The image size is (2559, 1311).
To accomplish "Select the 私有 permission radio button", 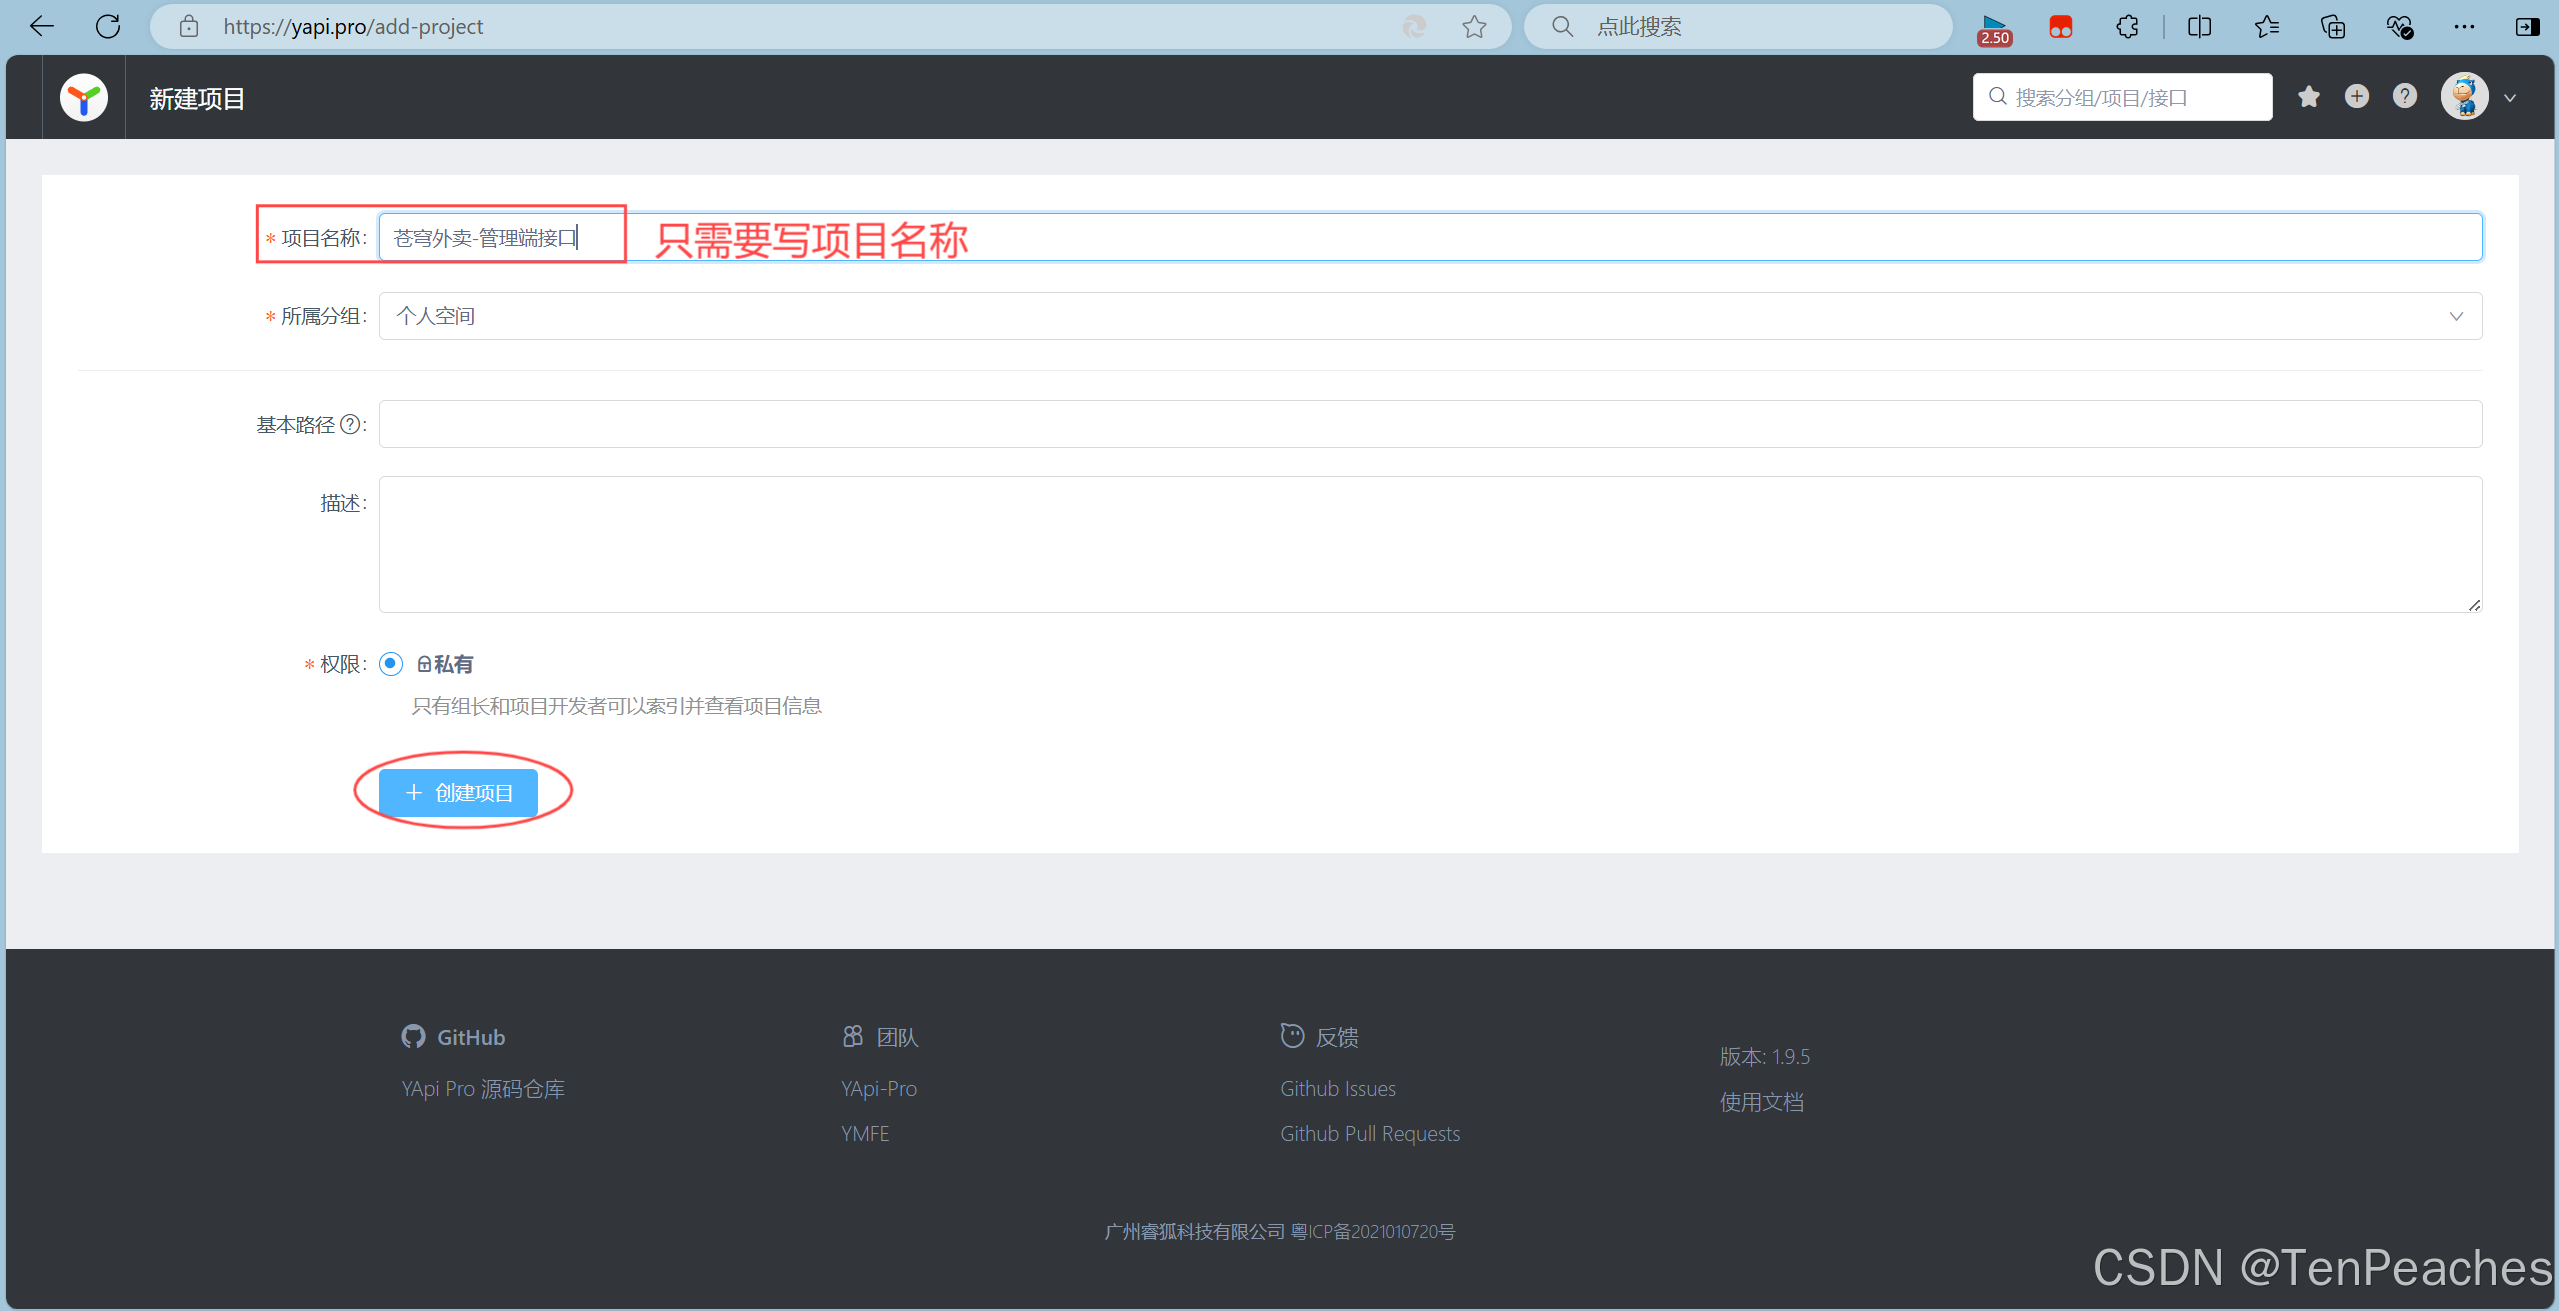I will tap(391, 664).
